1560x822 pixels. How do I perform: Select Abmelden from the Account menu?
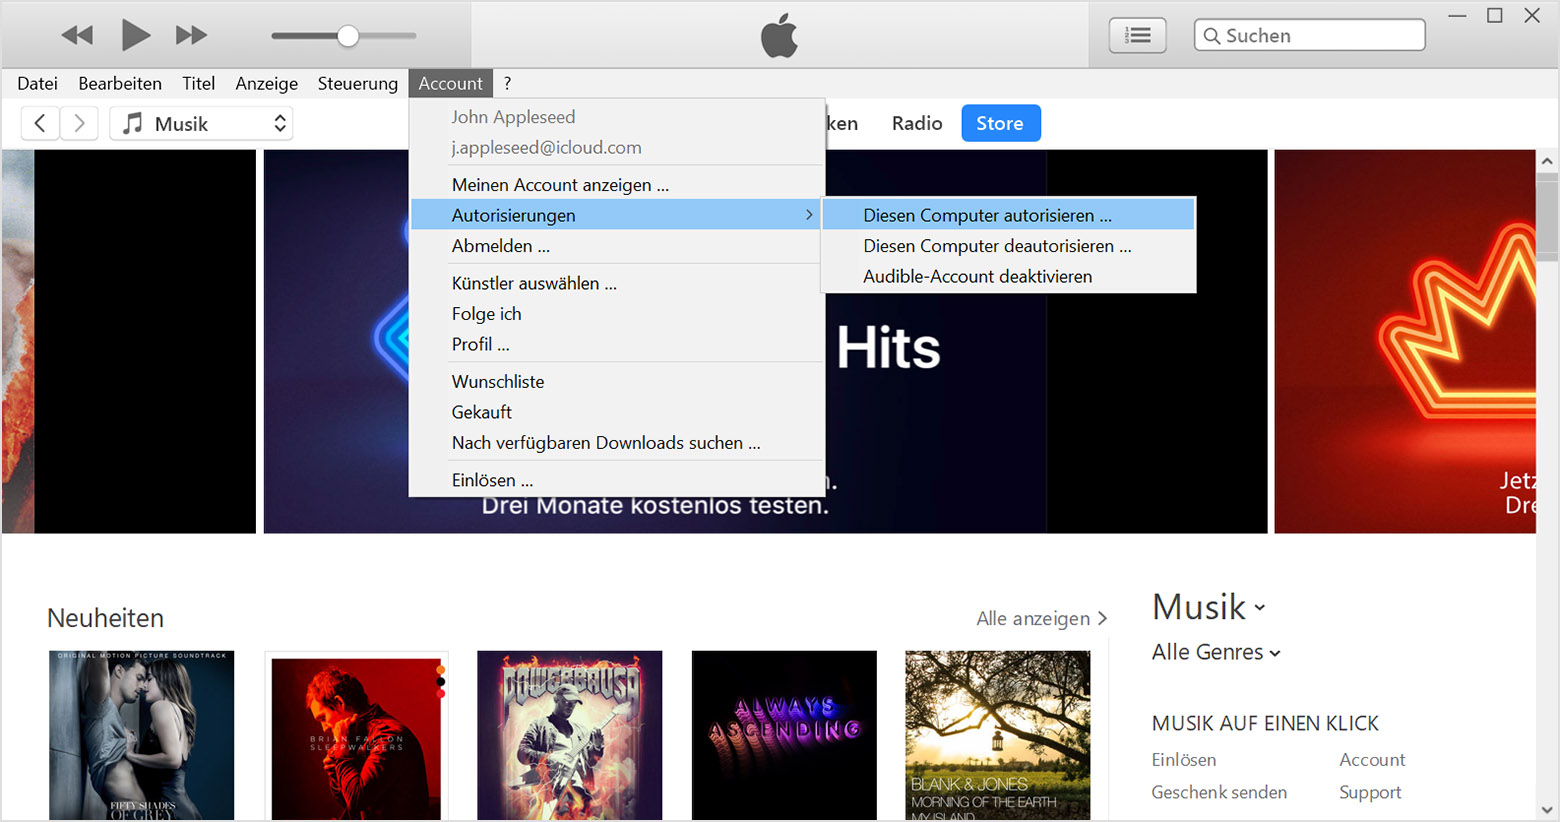click(617, 246)
